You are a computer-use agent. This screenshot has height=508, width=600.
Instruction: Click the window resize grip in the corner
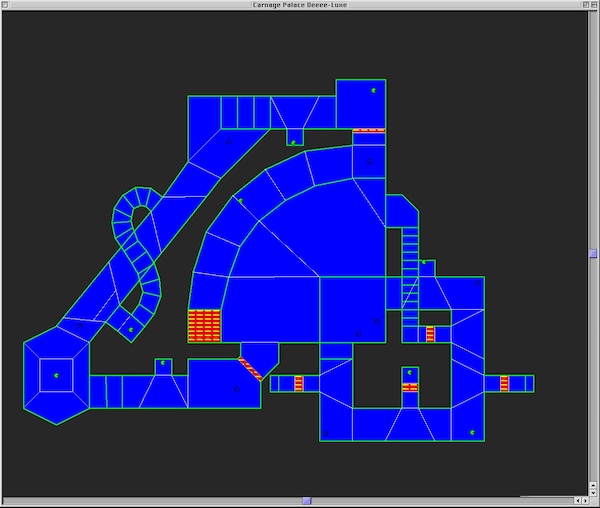(593, 501)
